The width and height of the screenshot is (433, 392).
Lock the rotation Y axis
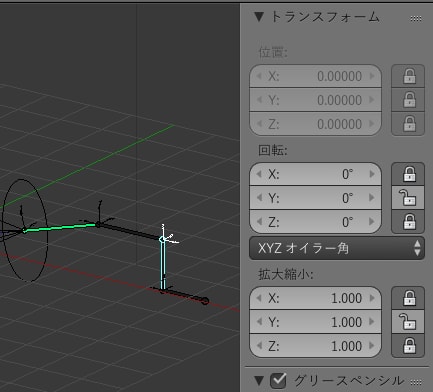tap(408, 198)
